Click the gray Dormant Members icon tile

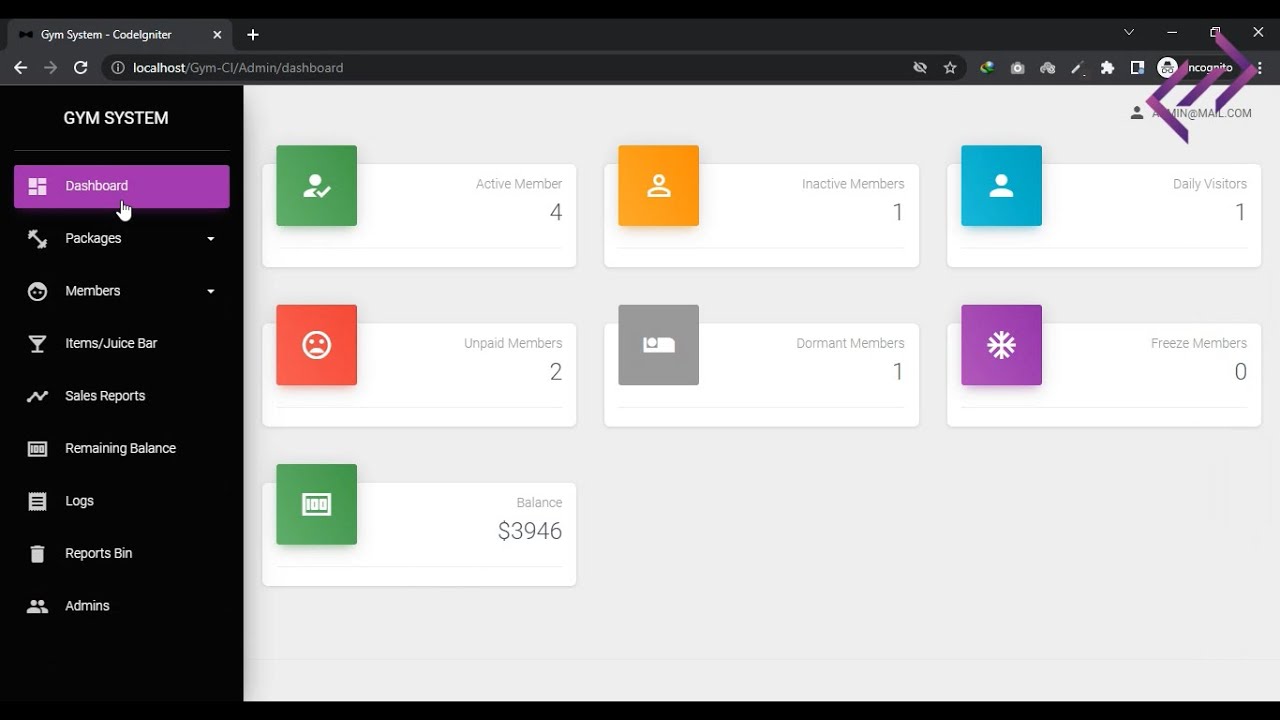(658, 345)
